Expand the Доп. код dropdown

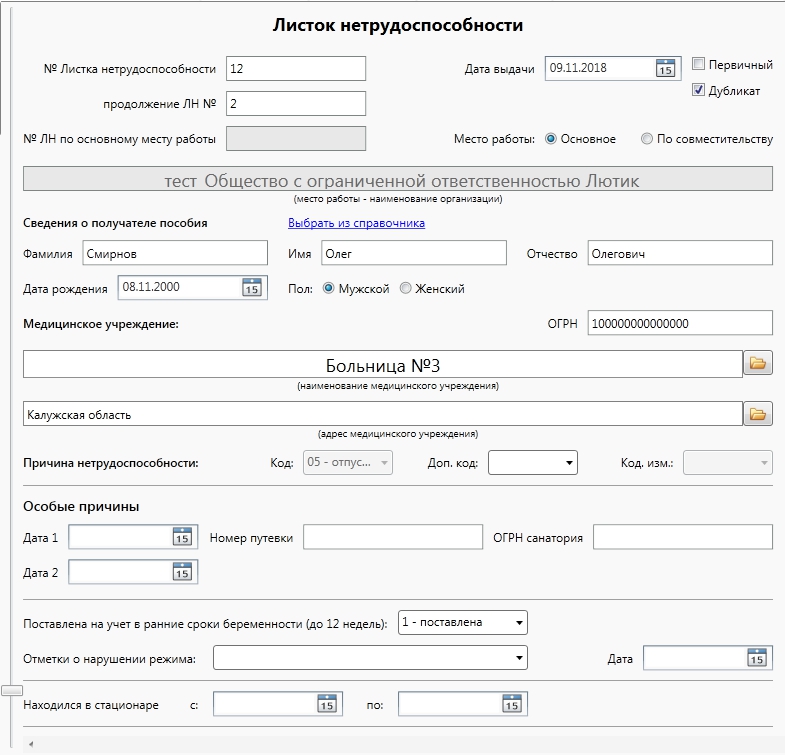click(x=533, y=463)
